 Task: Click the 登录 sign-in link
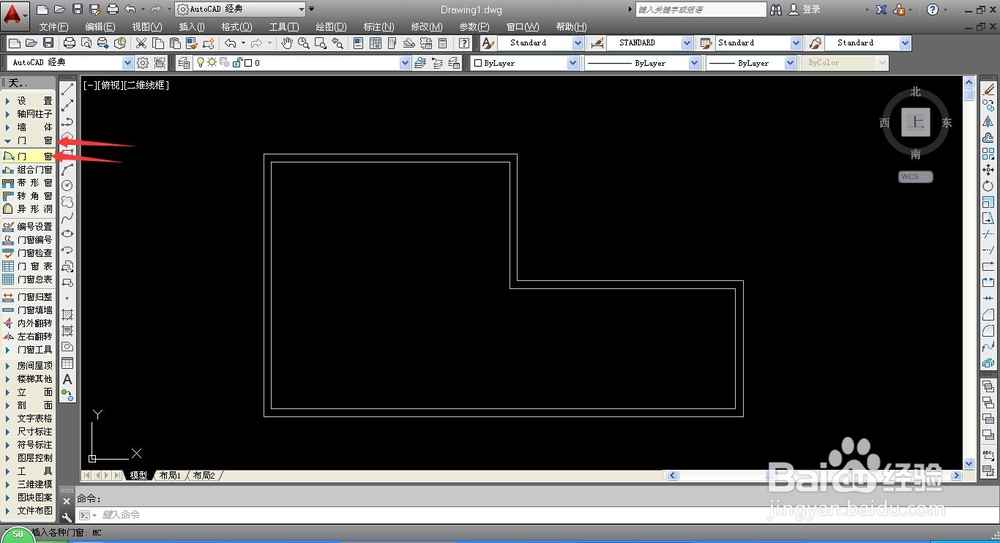click(x=811, y=10)
